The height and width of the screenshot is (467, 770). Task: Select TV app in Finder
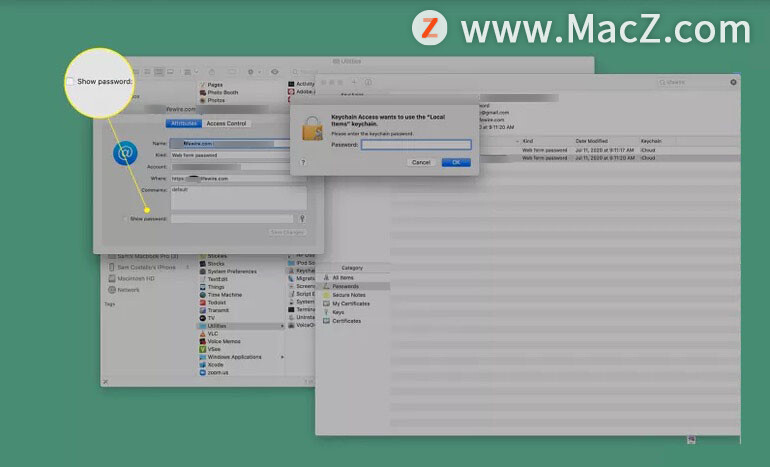[x=211, y=318]
